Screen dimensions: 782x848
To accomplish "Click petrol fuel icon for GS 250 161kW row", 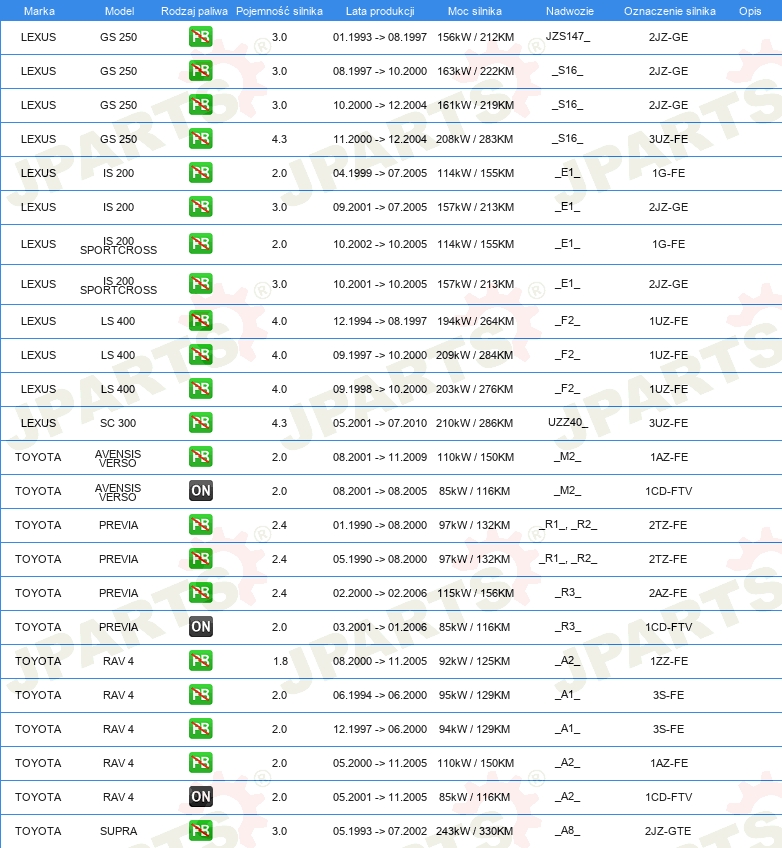I will 201,105.
